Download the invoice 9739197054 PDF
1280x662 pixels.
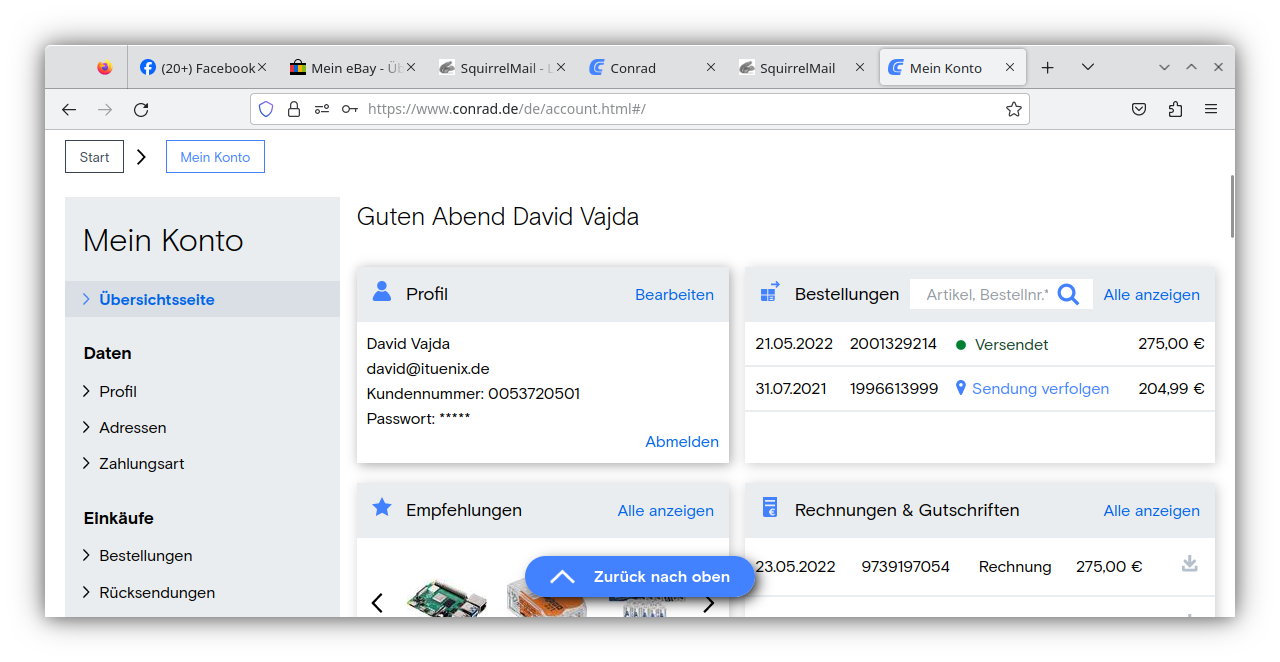(x=1189, y=565)
